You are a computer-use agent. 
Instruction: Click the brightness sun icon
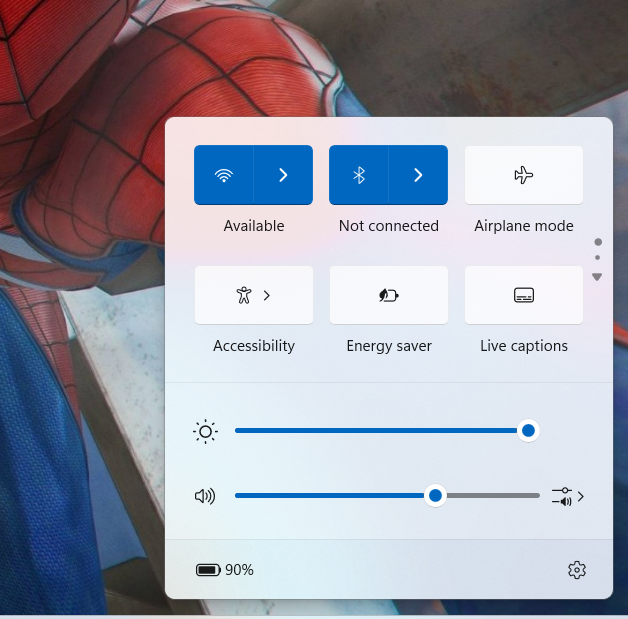click(205, 431)
